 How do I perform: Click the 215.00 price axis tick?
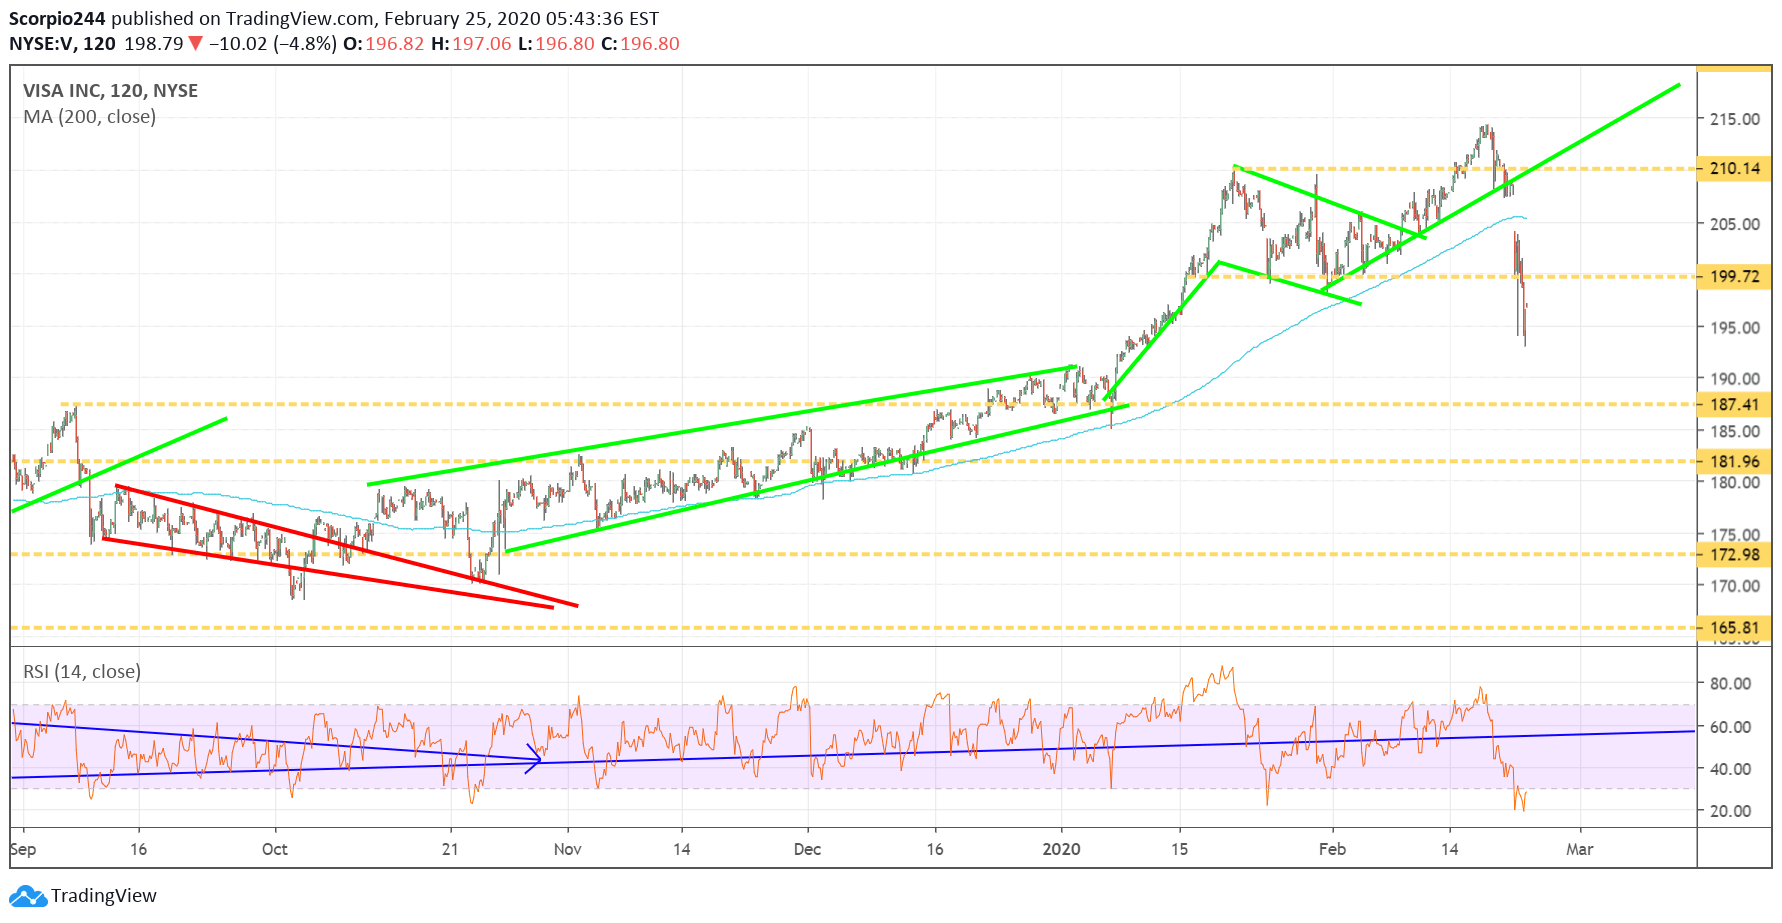click(x=1735, y=119)
